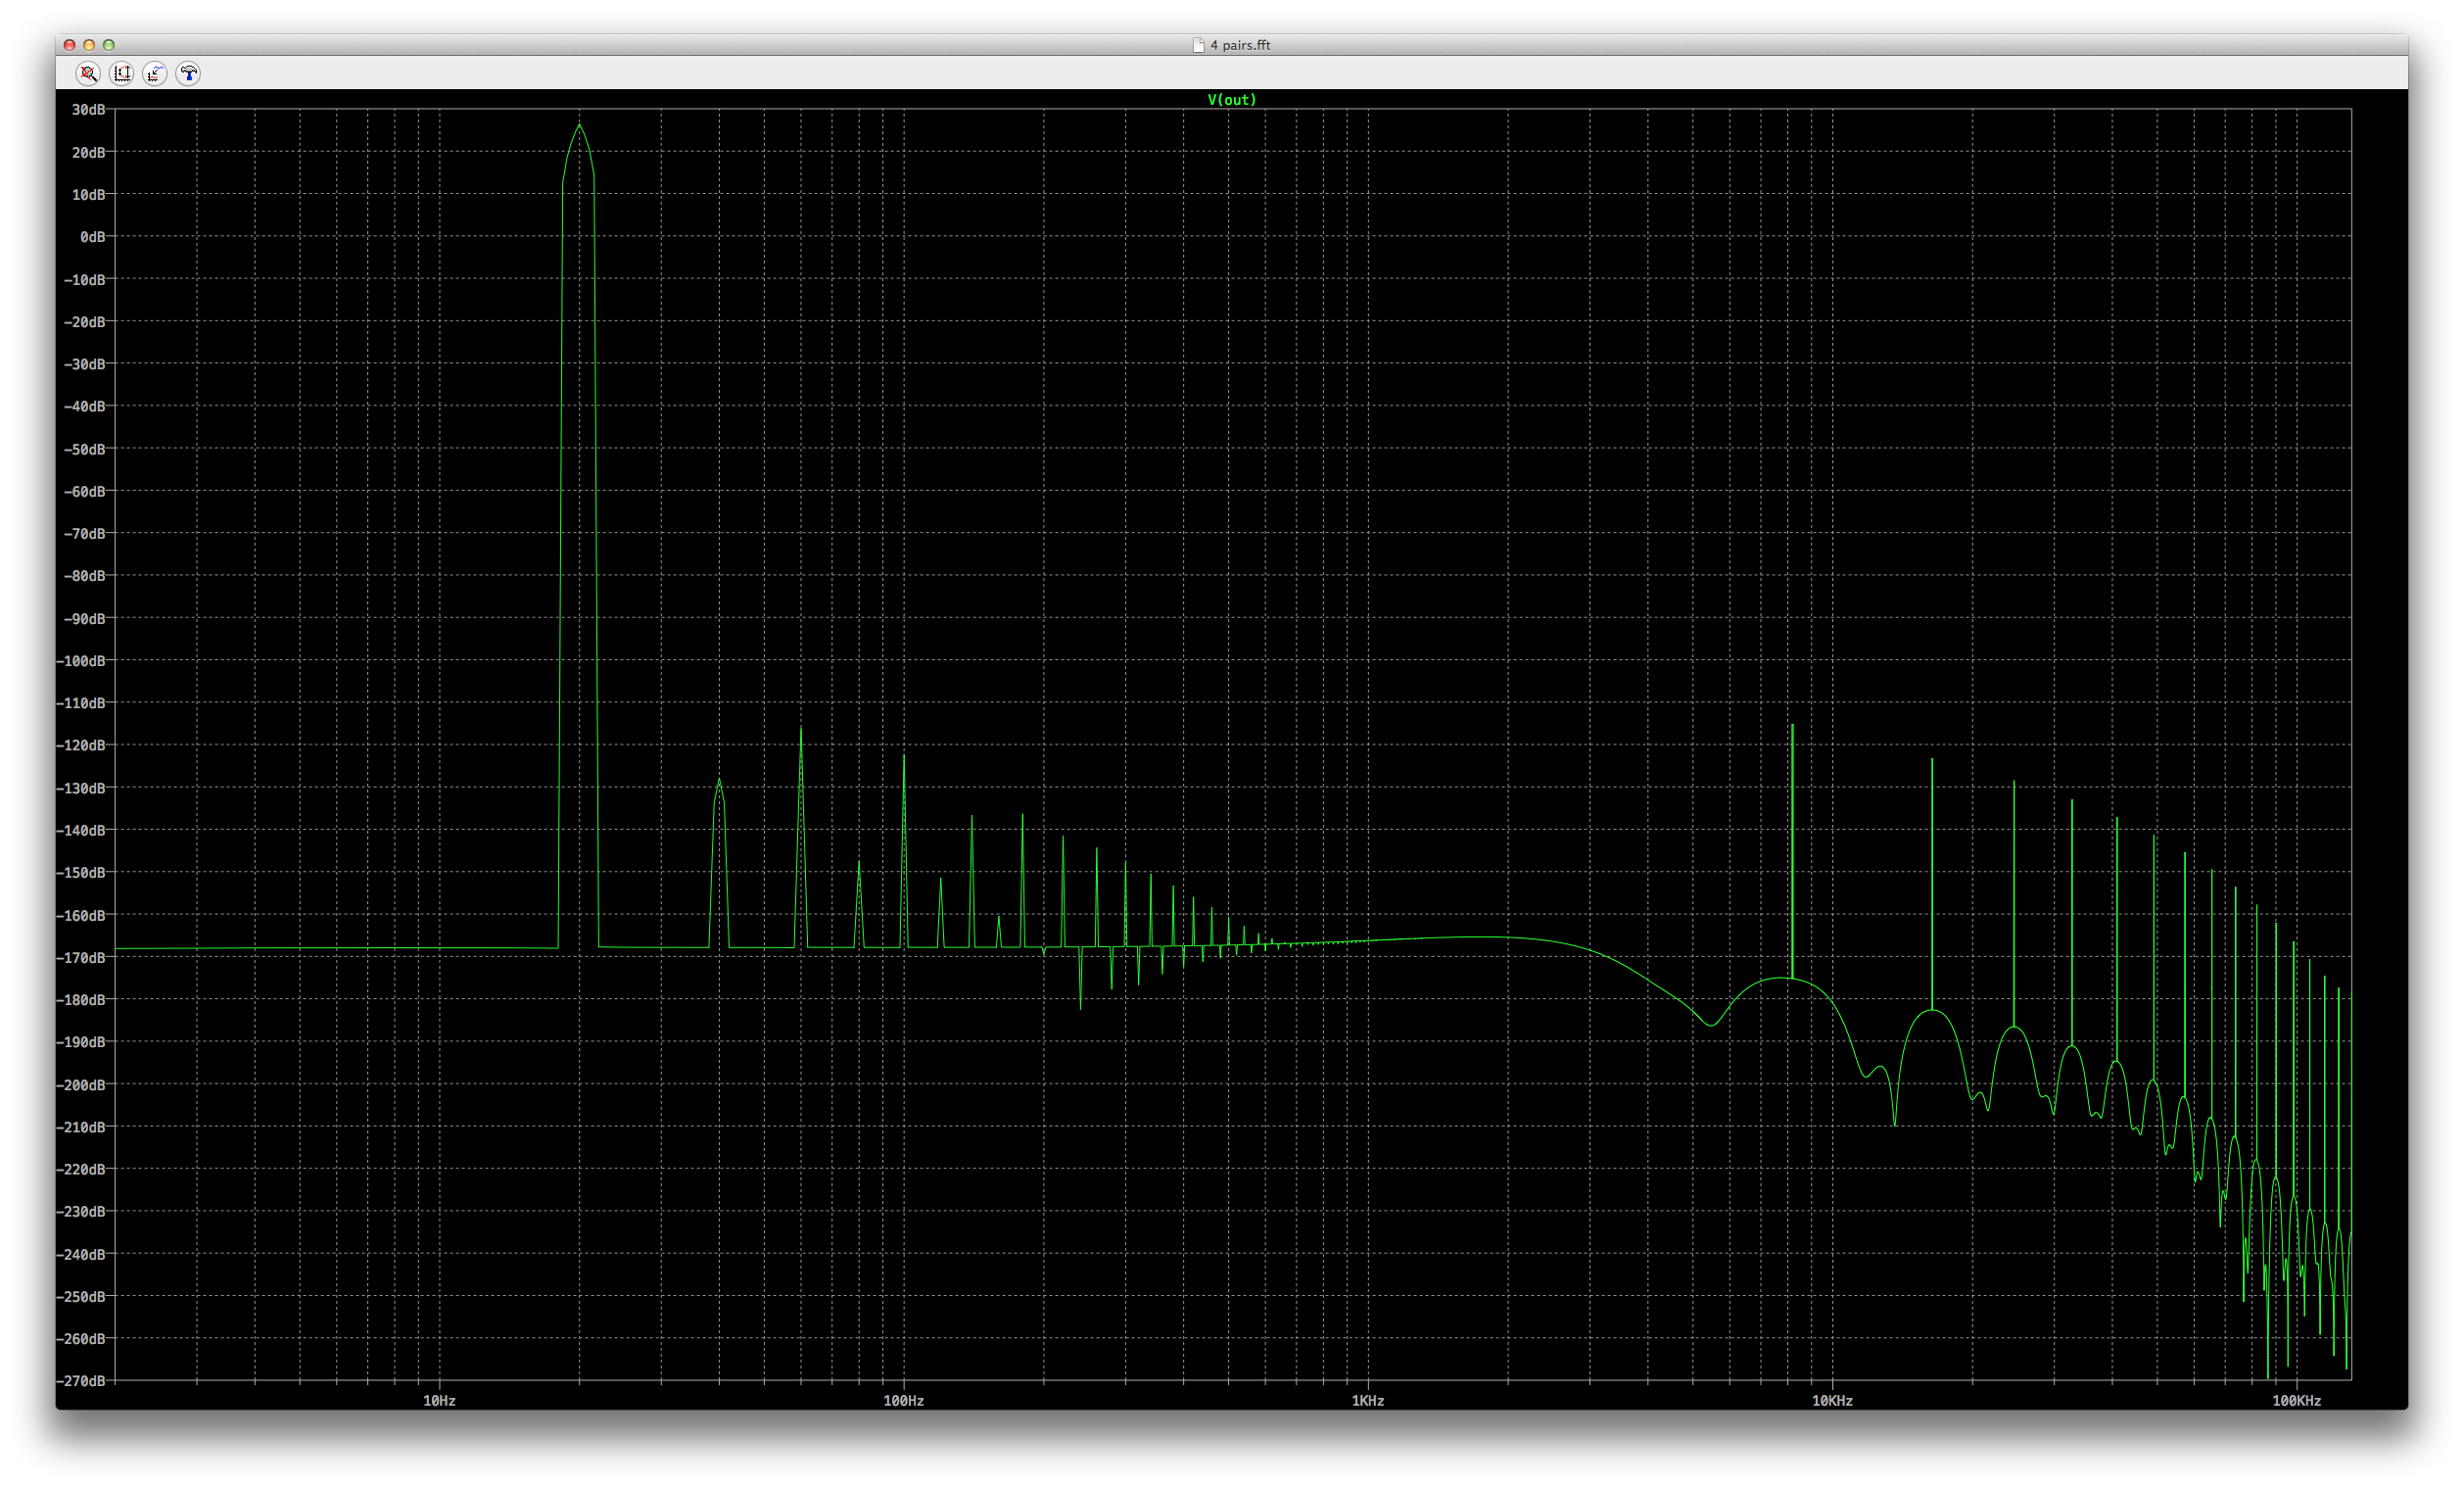Click the autorange vertical axis icon

click(122, 73)
